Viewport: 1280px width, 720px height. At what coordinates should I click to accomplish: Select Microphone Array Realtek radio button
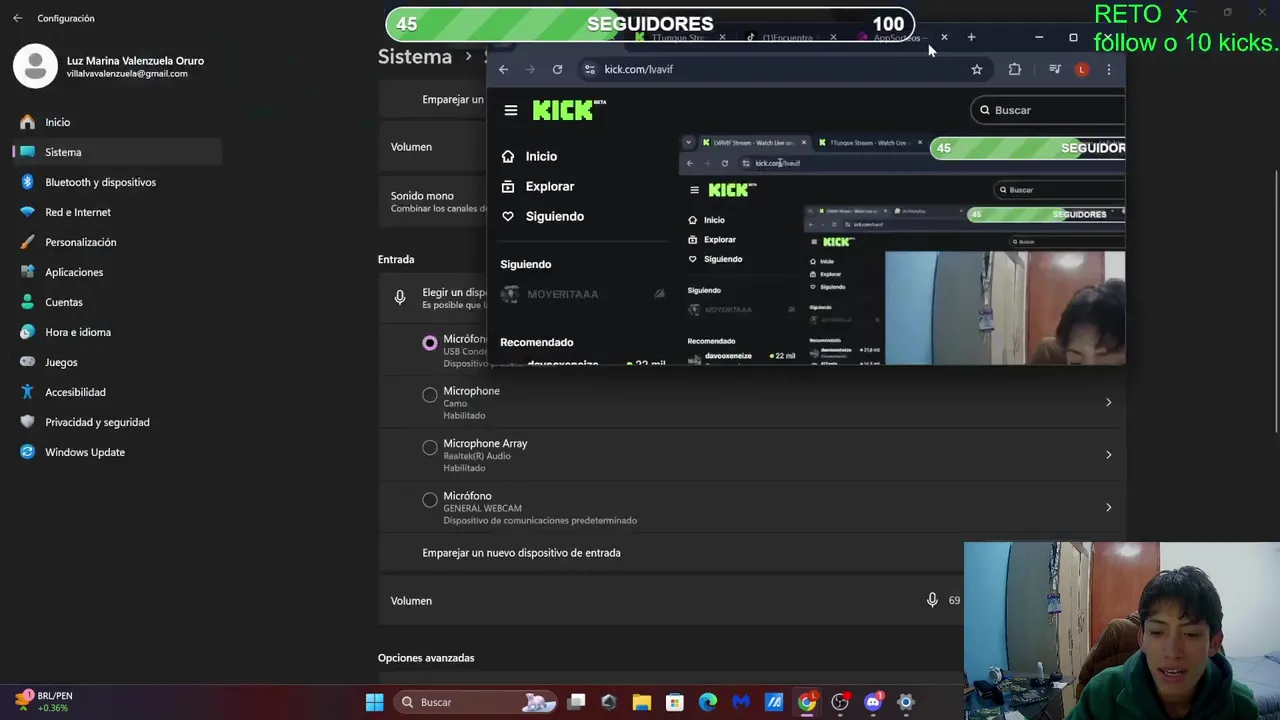[430, 447]
